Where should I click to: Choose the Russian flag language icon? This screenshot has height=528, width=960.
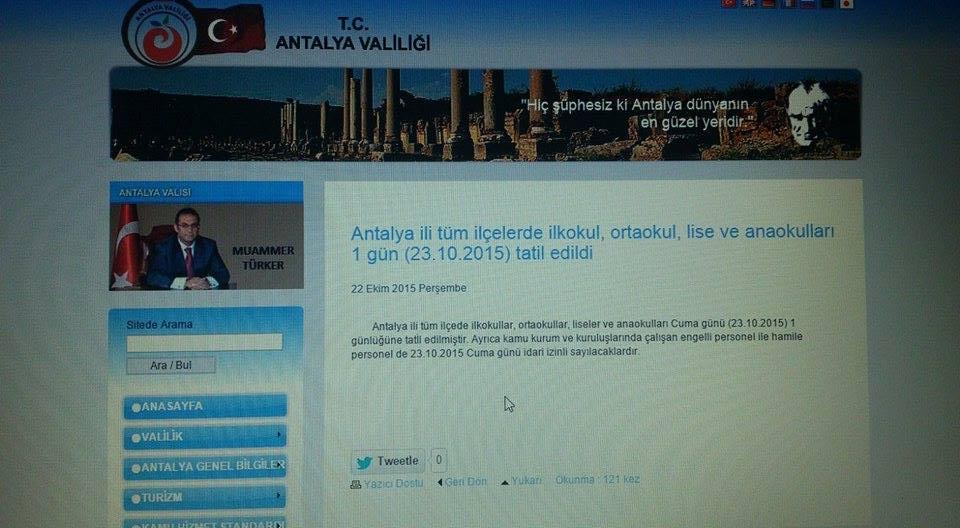point(808,4)
